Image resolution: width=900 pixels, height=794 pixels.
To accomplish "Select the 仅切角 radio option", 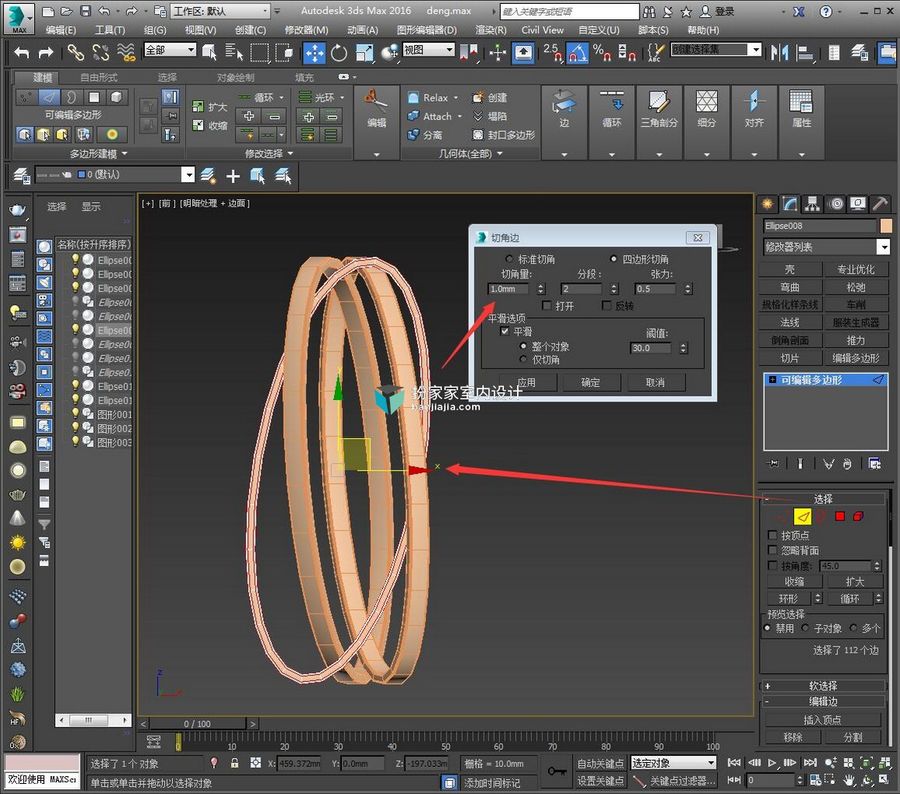I will click(x=523, y=359).
